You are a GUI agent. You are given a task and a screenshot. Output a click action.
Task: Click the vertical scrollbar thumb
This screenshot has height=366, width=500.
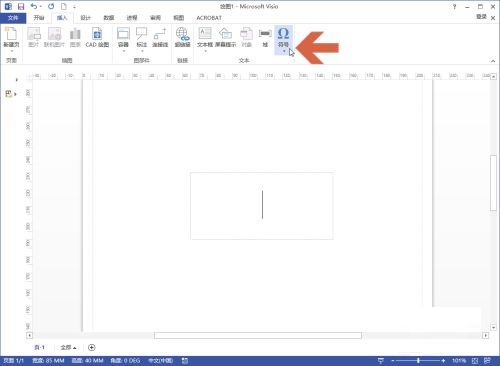[x=493, y=183]
